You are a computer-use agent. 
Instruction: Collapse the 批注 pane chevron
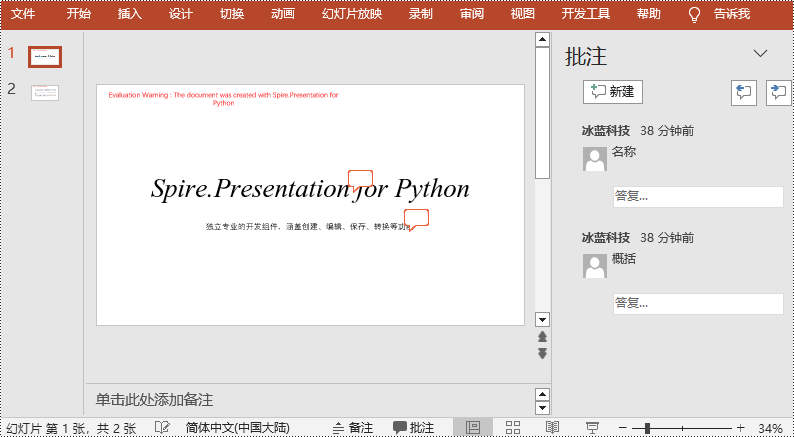[x=761, y=53]
